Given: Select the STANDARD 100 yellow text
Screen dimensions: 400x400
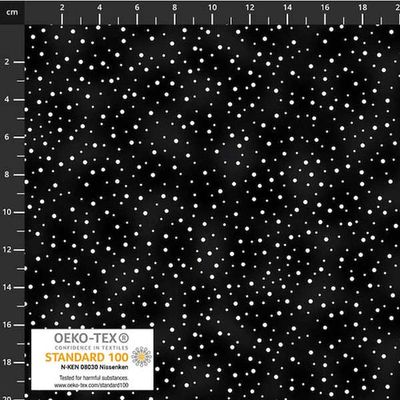Looking at the screenshot, I should click(x=87, y=357).
